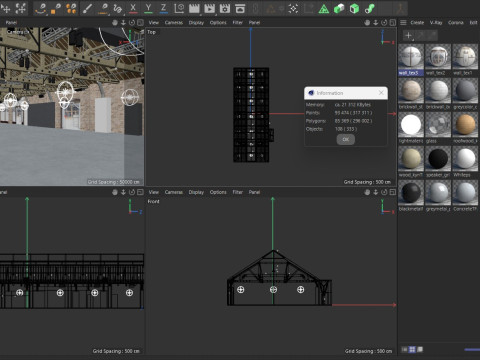
Task: Click the particle sparkle icon in toolbar
Action: point(293,8)
